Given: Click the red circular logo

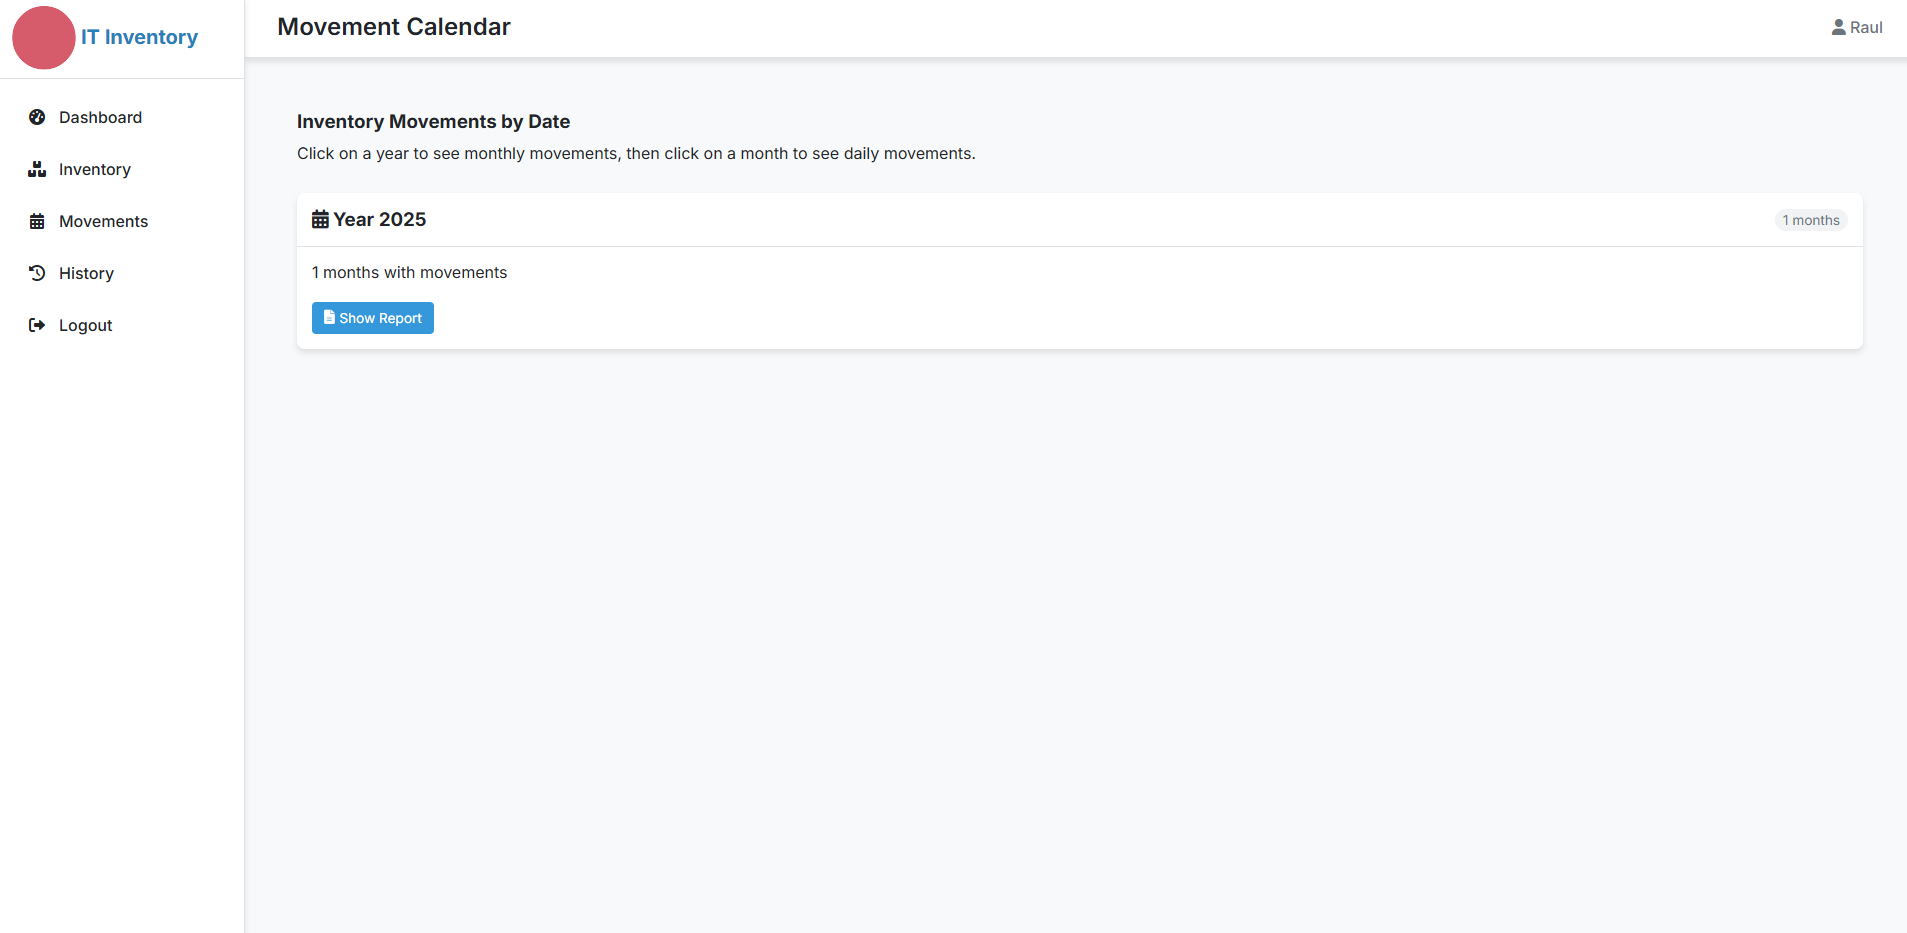Looking at the screenshot, I should pos(44,38).
